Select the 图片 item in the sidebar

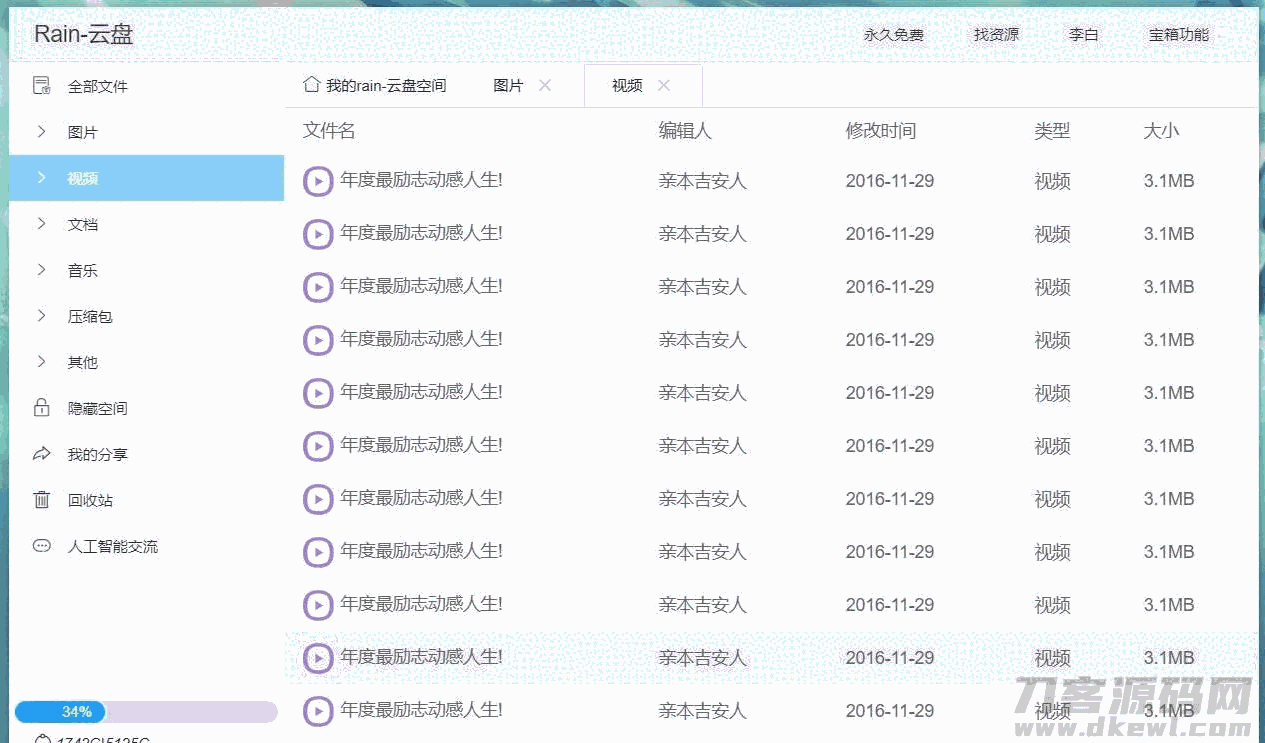[x=83, y=133]
